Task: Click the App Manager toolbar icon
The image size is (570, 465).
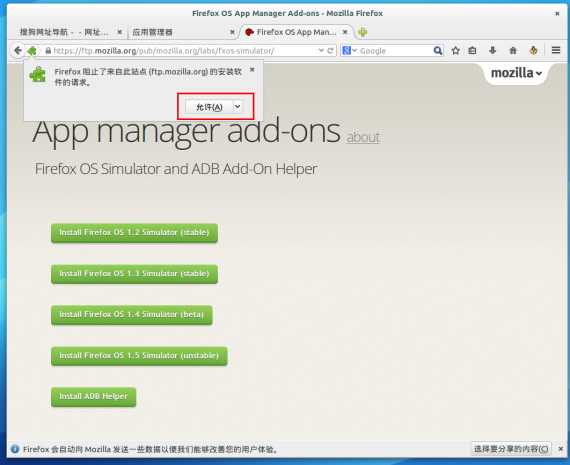Action: pos(533,51)
